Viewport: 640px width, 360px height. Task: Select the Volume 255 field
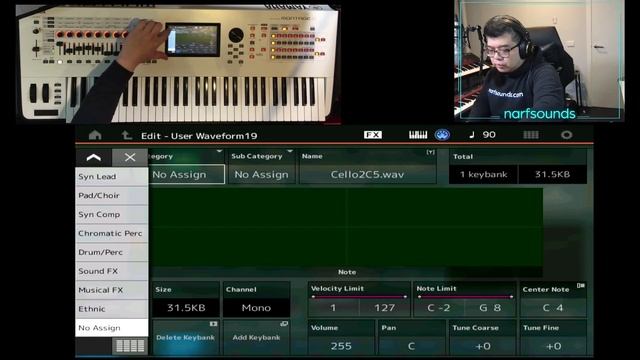click(x=341, y=346)
